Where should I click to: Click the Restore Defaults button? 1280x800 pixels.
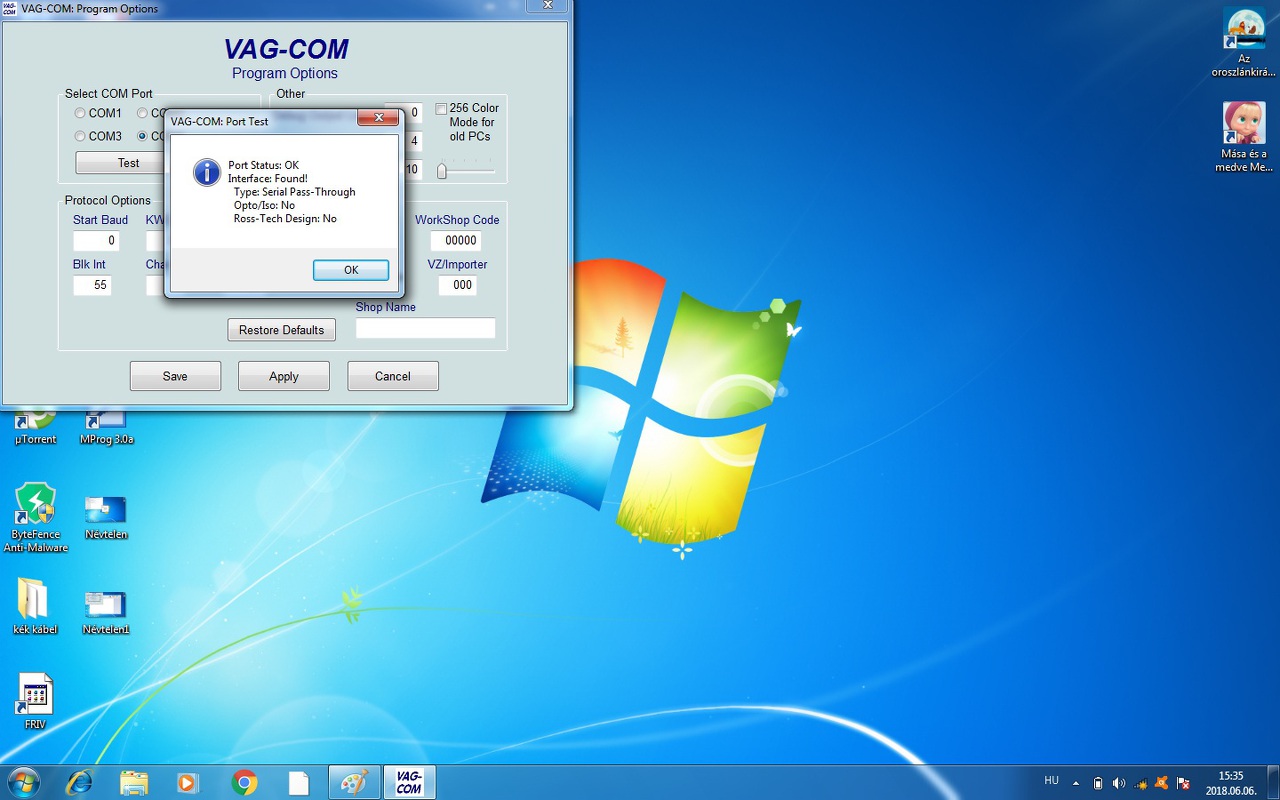coord(282,330)
